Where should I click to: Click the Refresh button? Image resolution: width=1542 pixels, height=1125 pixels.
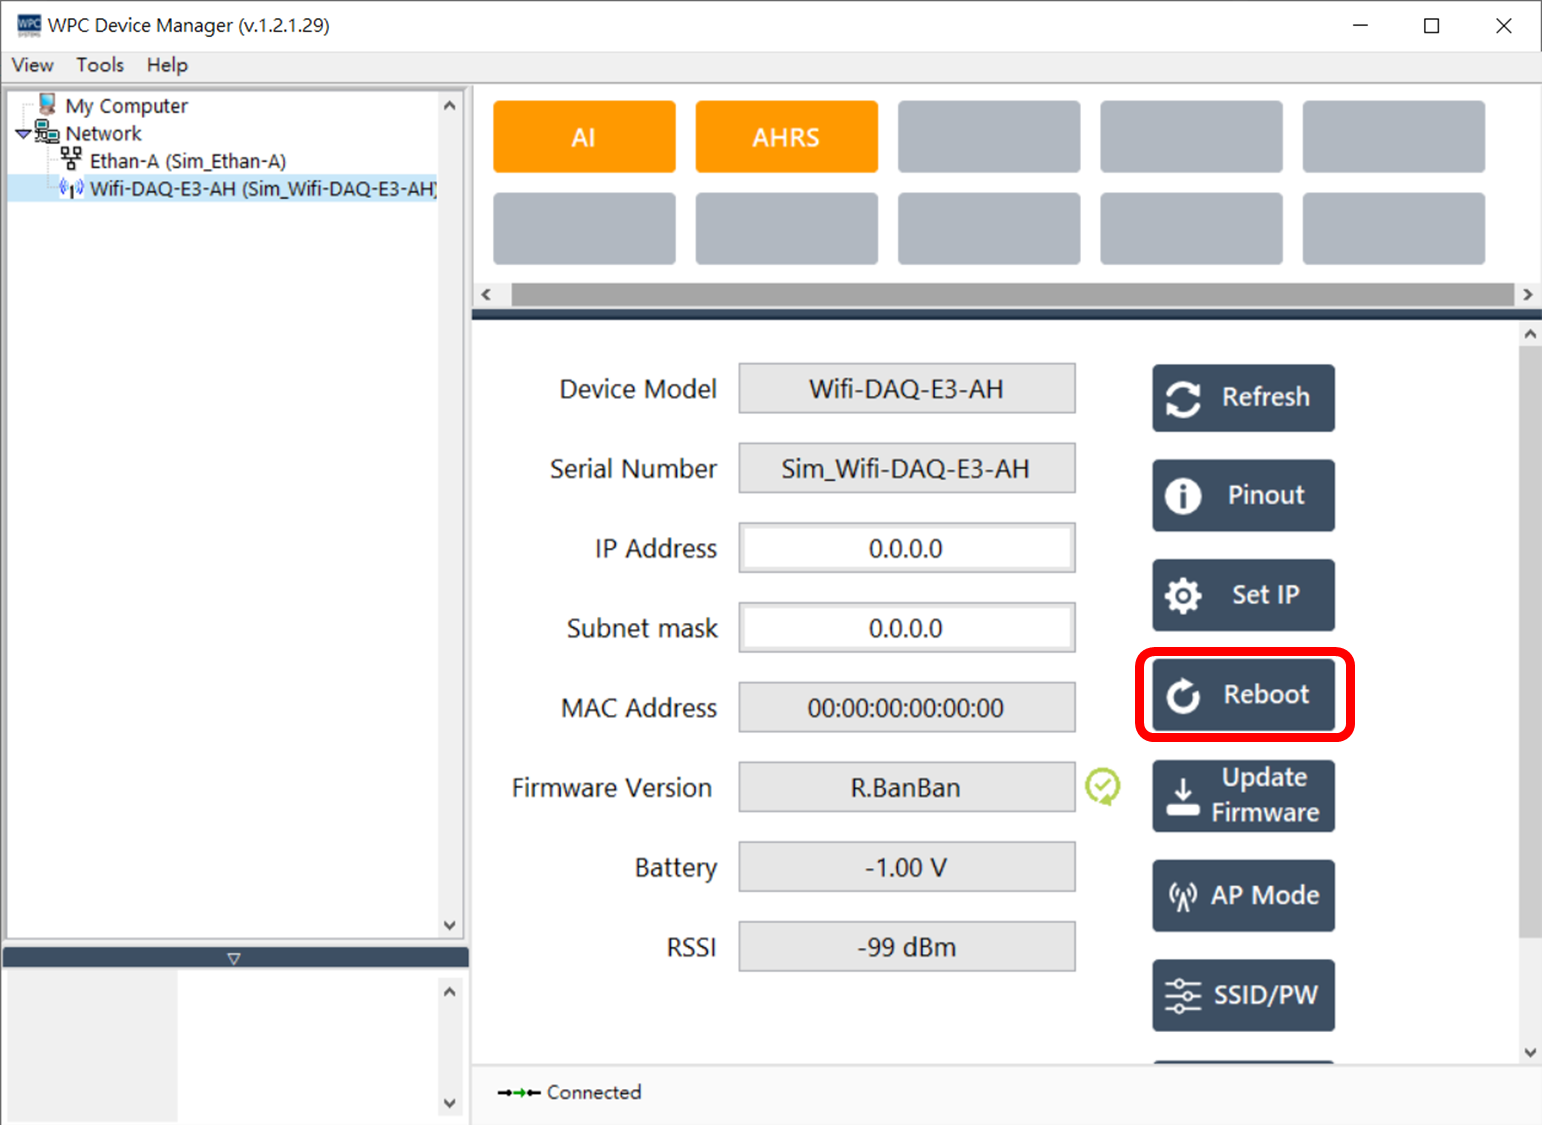point(1243,397)
